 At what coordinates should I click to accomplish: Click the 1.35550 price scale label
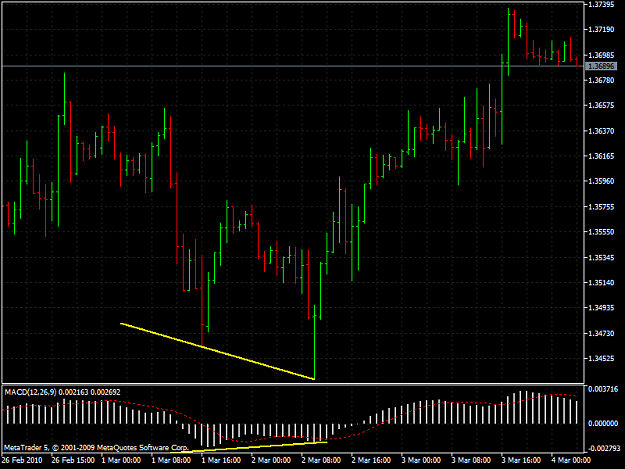(601, 232)
